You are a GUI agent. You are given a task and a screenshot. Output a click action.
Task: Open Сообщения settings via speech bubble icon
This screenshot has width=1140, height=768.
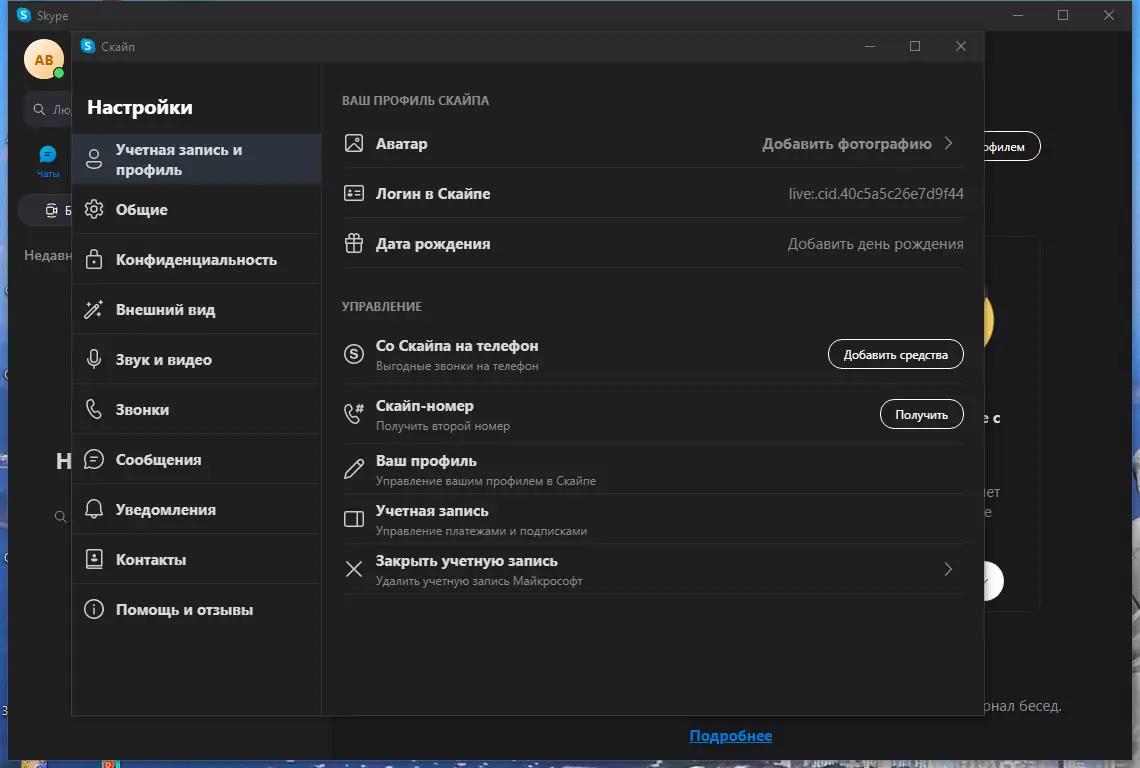tap(93, 459)
